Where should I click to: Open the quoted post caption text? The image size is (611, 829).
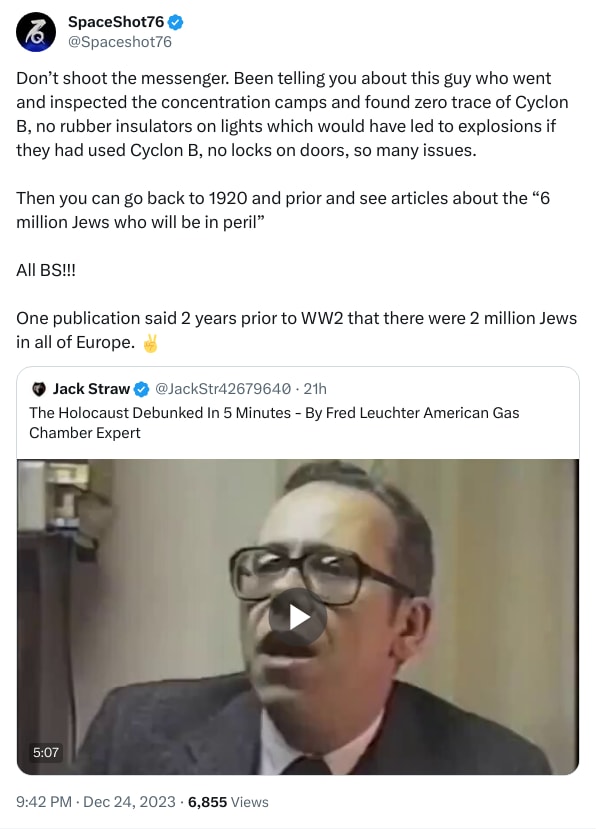(x=274, y=422)
